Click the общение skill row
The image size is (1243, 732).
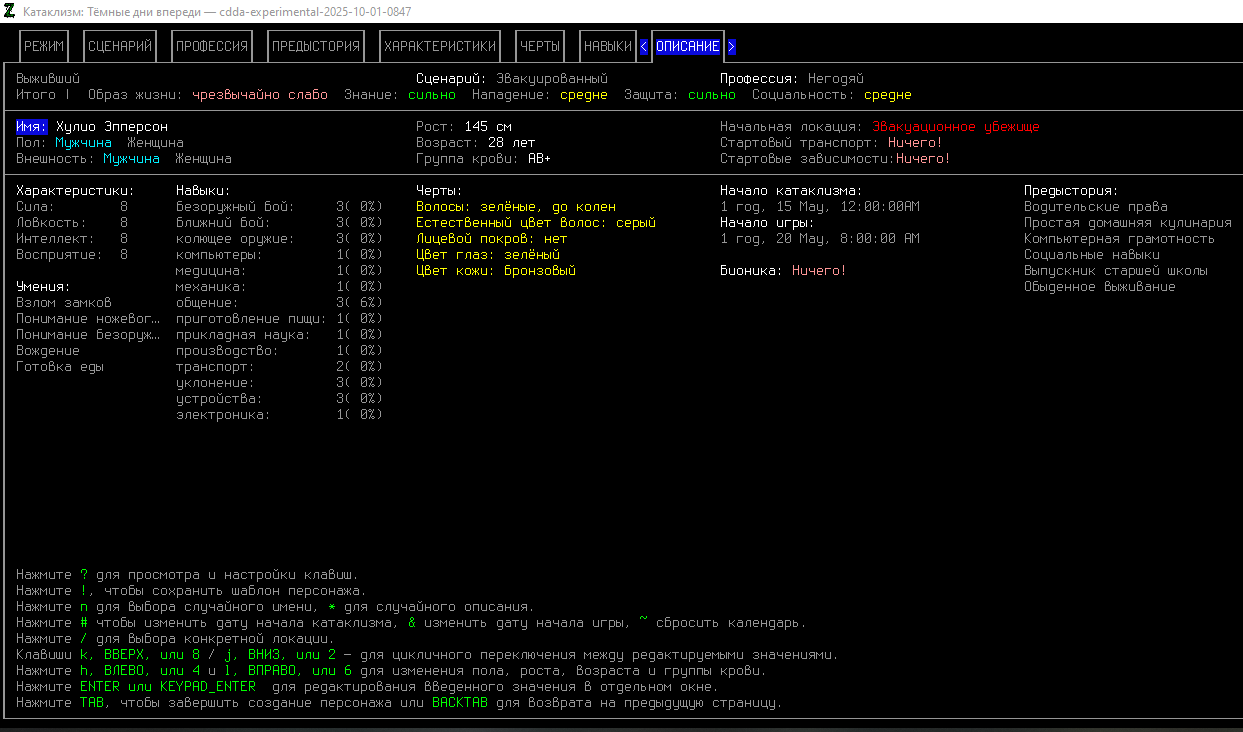click(x=280, y=303)
